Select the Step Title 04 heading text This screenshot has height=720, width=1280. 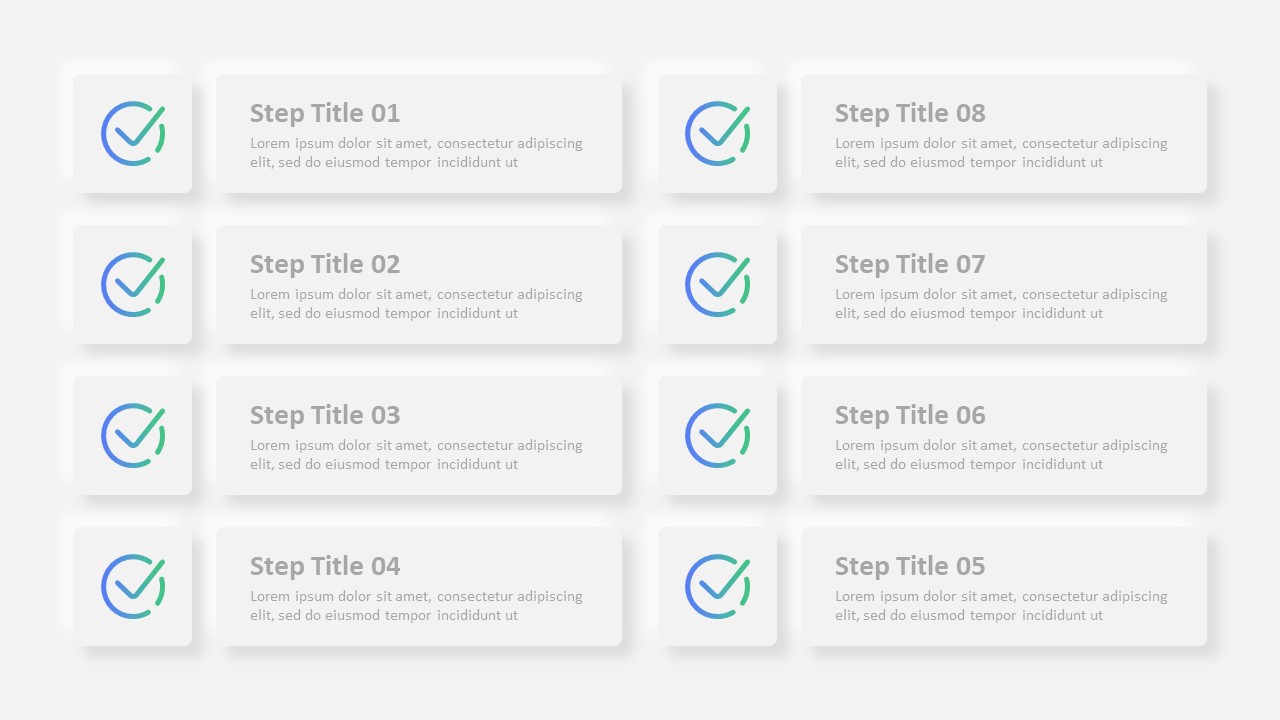click(325, 566)
